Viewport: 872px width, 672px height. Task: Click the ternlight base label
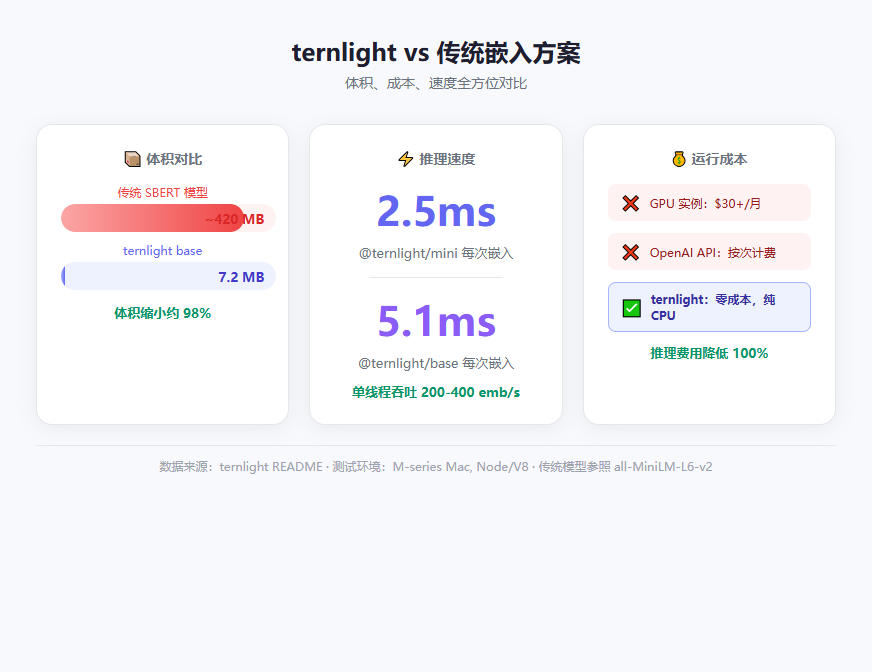click(162, 250)
